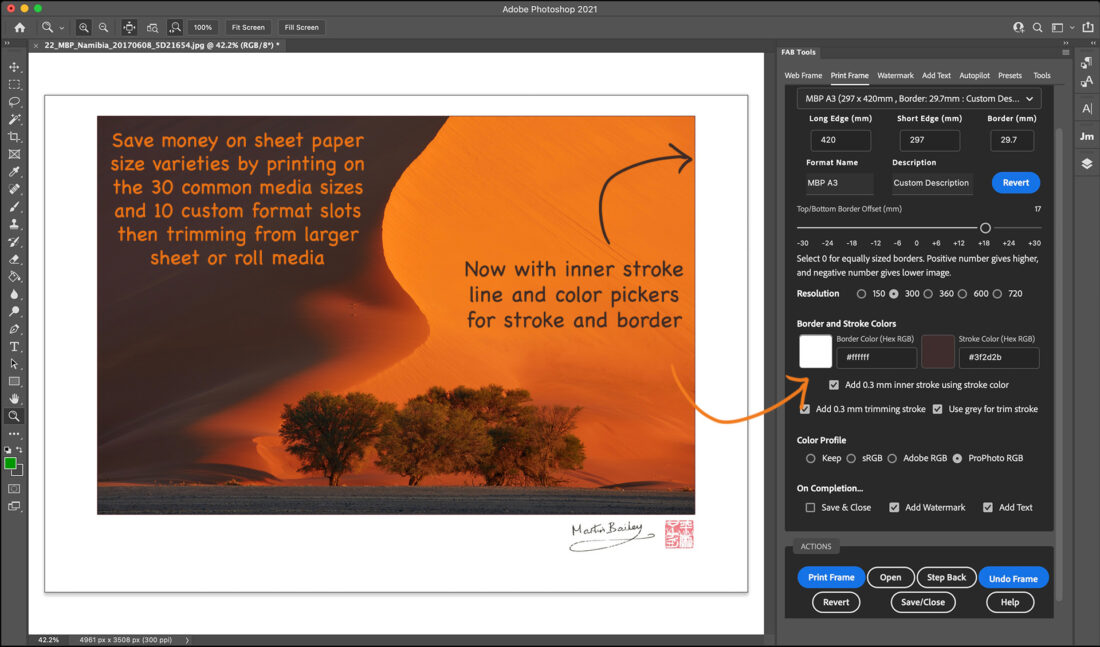Select the Move tool
Image resolution: width=1100 pixels, height=647 pixels.
[x=14, y=67]
